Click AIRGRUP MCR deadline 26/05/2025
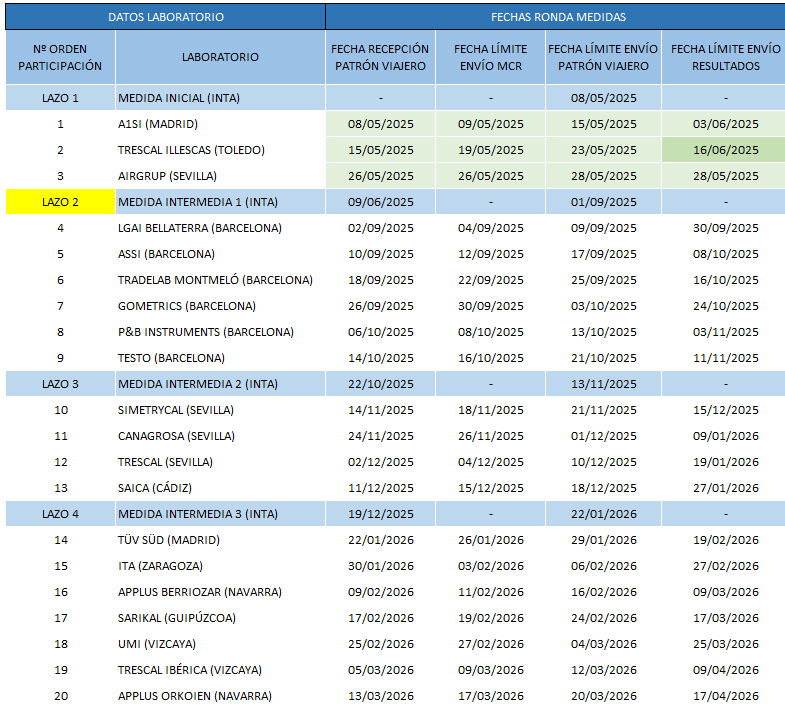This screenshot has width=785, height=706. (x=491, y=176)
